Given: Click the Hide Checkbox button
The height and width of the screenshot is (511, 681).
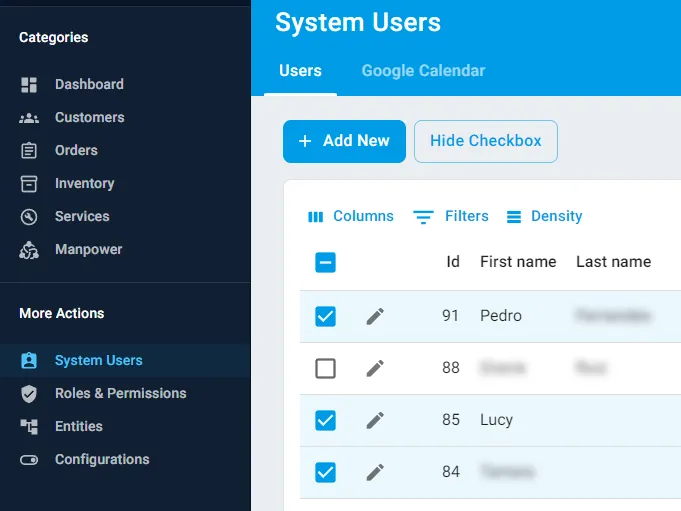Looking at the screenshot, I should coord(486,141).
